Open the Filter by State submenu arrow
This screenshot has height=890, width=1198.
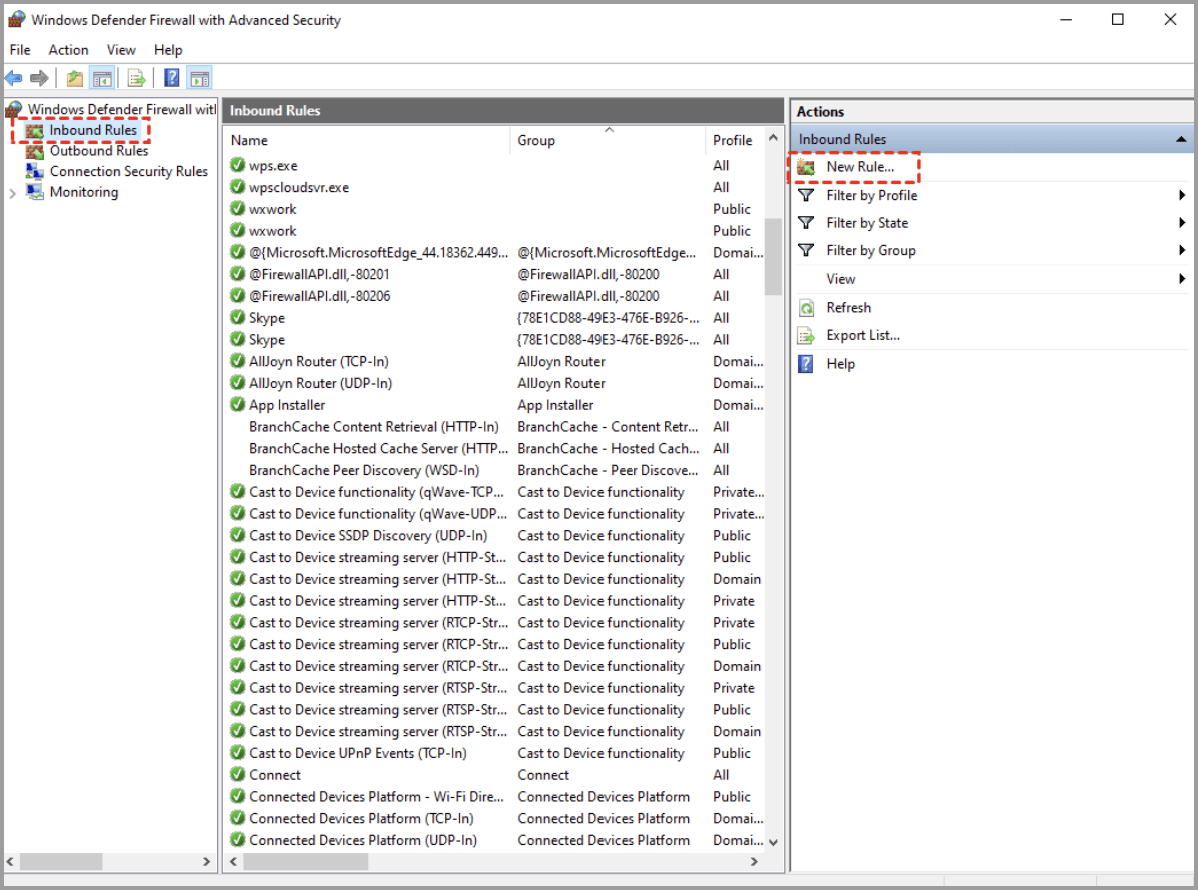click(1181, 223)
